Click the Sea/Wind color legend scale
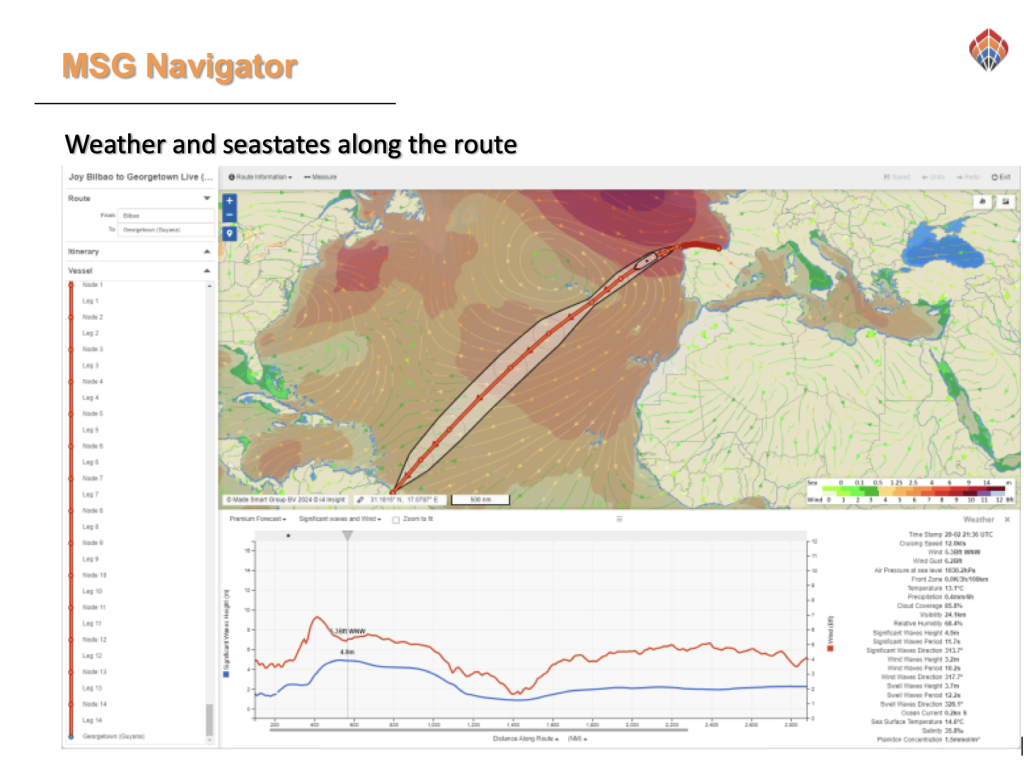The height and width of the screenshot is (767, 1024). pos(910,491)
